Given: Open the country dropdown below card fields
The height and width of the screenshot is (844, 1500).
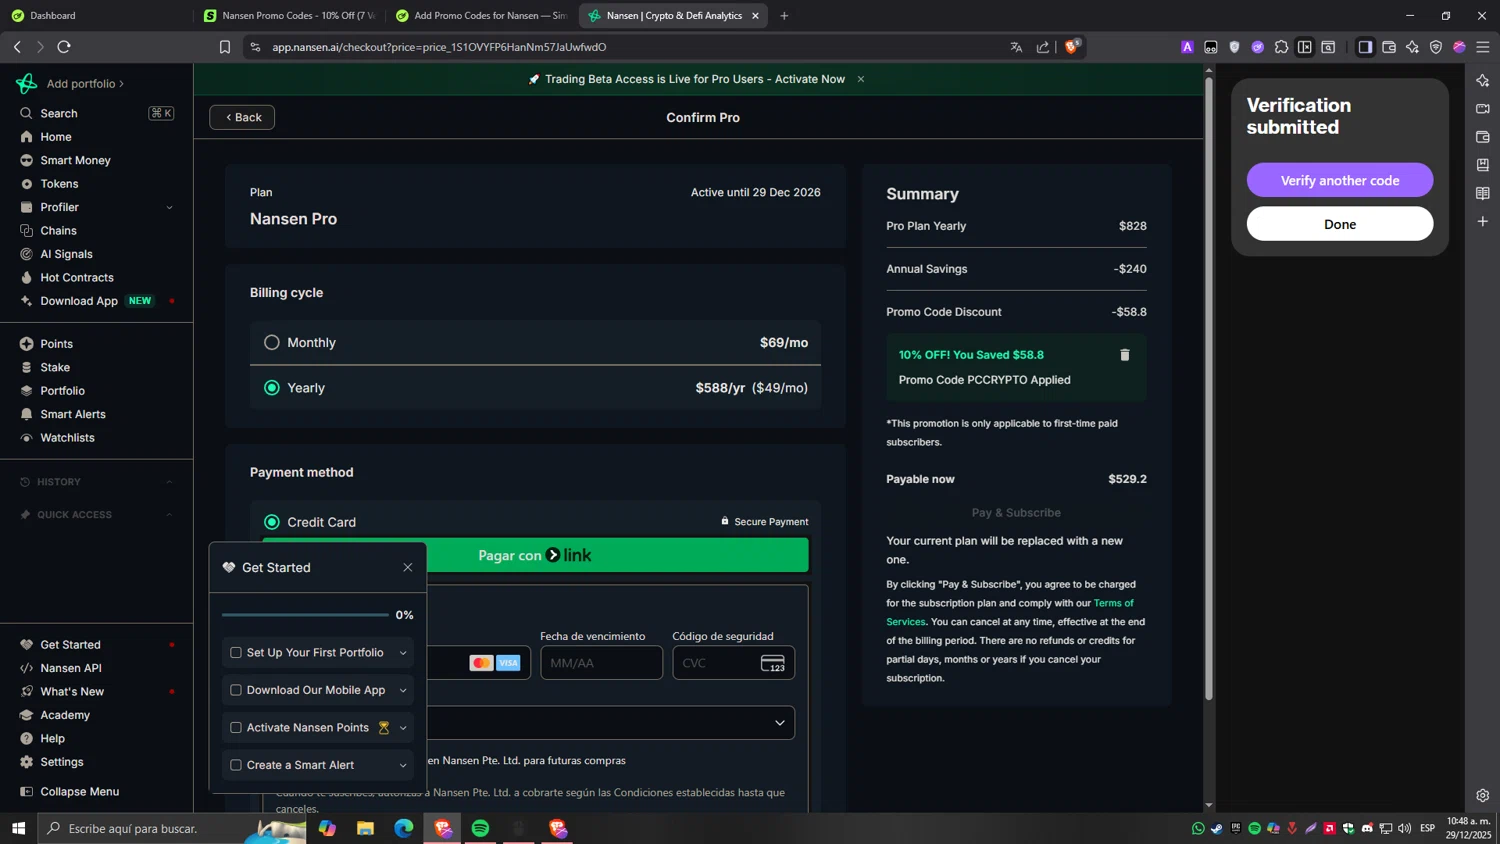Looking at the screenshot, I should tap(610, 723).
